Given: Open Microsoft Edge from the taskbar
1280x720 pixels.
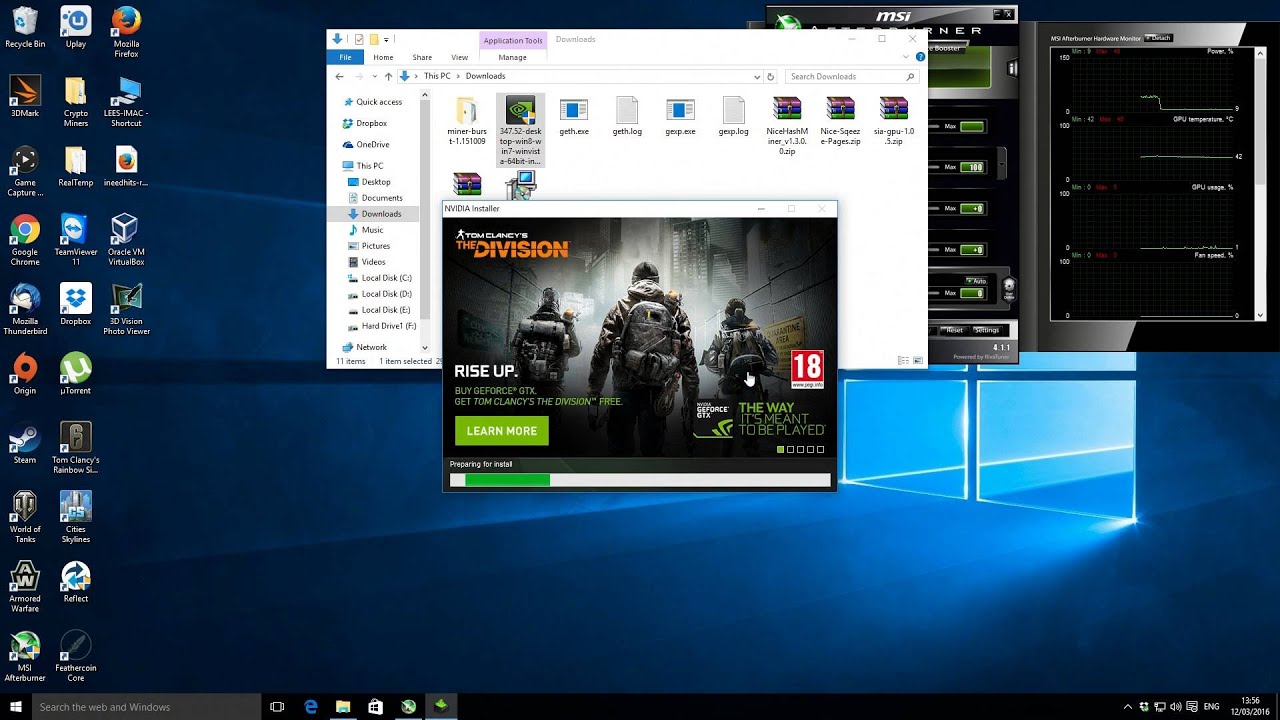Looking at the screenshot, I should coord(311,707).
